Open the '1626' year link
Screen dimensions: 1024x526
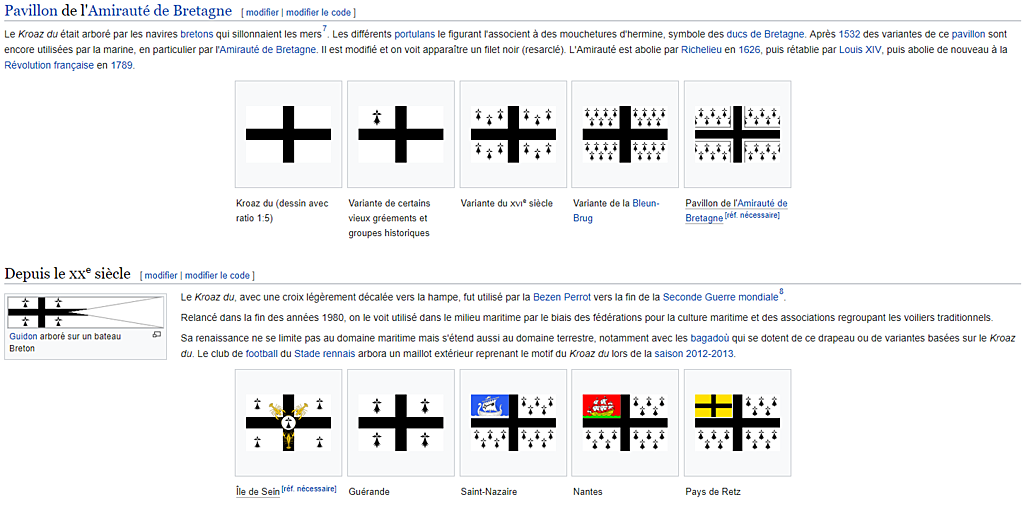coord(749,50)
